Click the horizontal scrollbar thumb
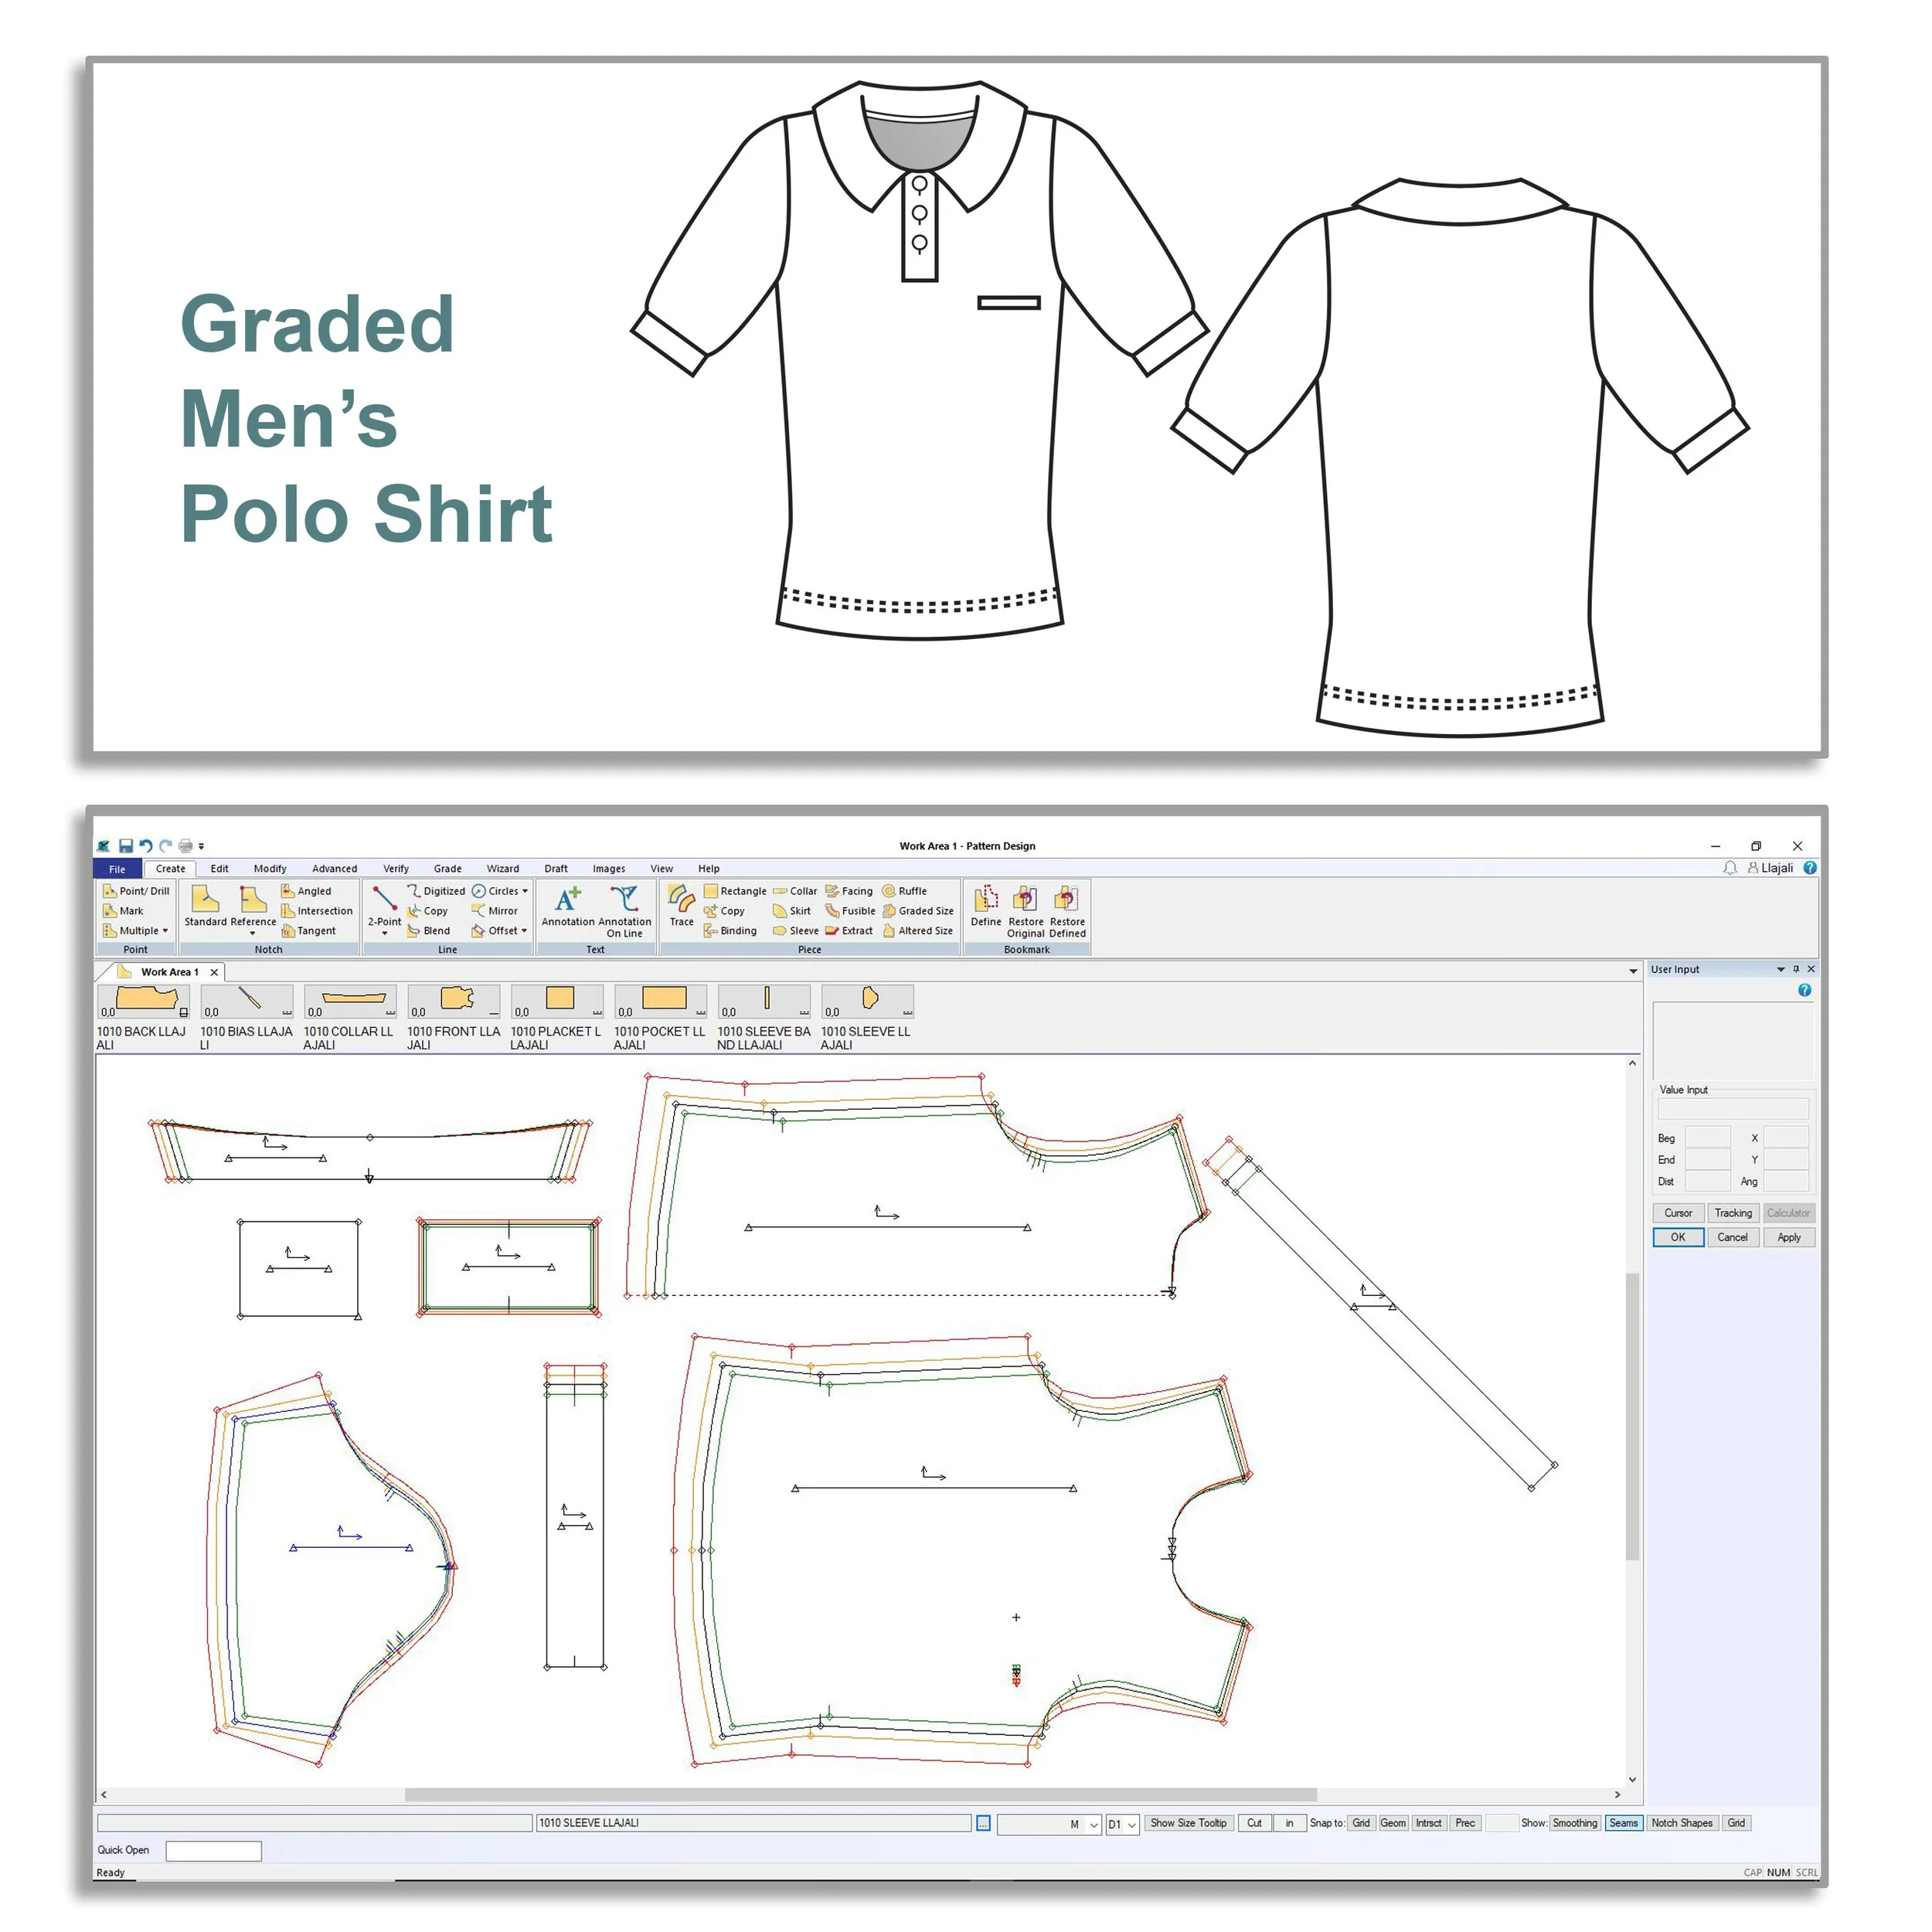Screen dimensions: 1932x1932 (860, 1795)
